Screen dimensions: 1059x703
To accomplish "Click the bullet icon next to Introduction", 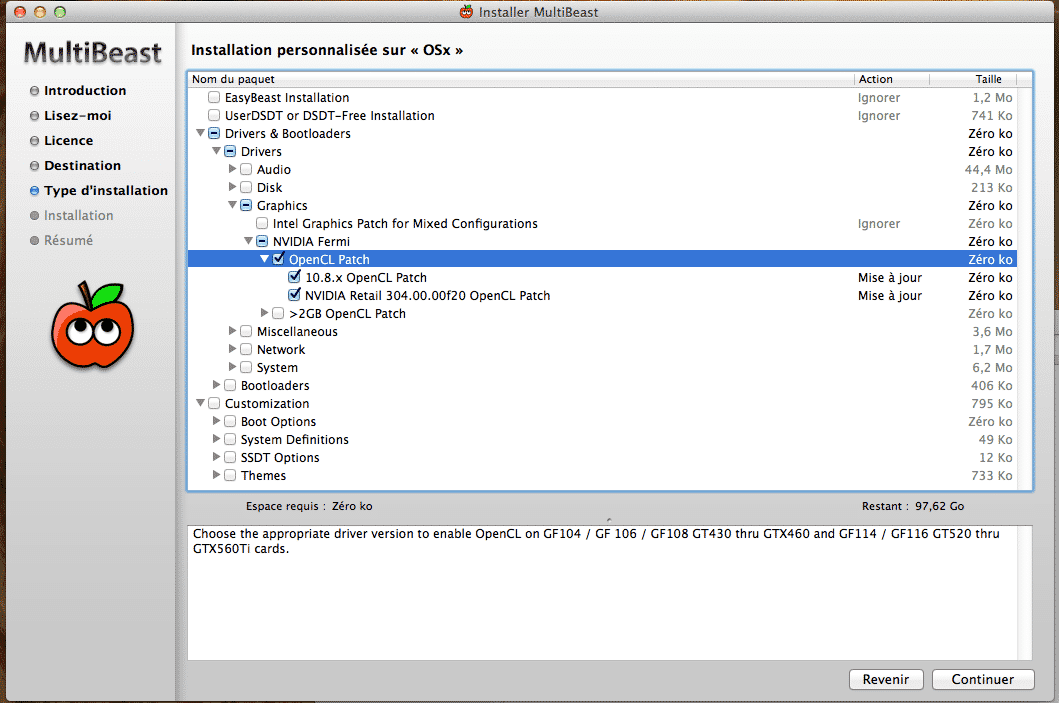I will click(x=35, y=91).
